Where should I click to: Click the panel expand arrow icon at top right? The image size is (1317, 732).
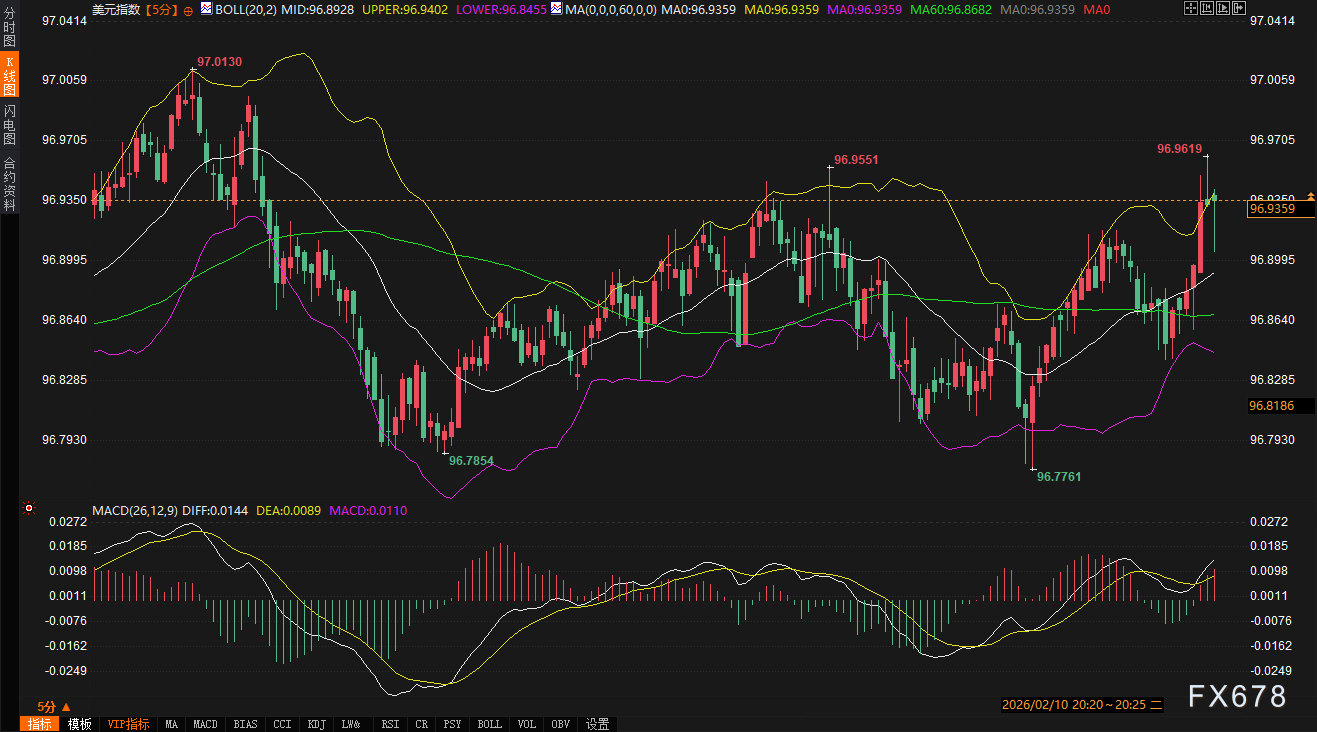1240,8
